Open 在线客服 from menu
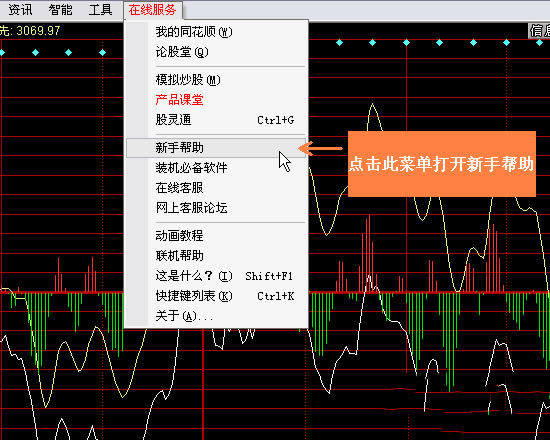Viewport: 550px width, 440px height. pos(216,188)
